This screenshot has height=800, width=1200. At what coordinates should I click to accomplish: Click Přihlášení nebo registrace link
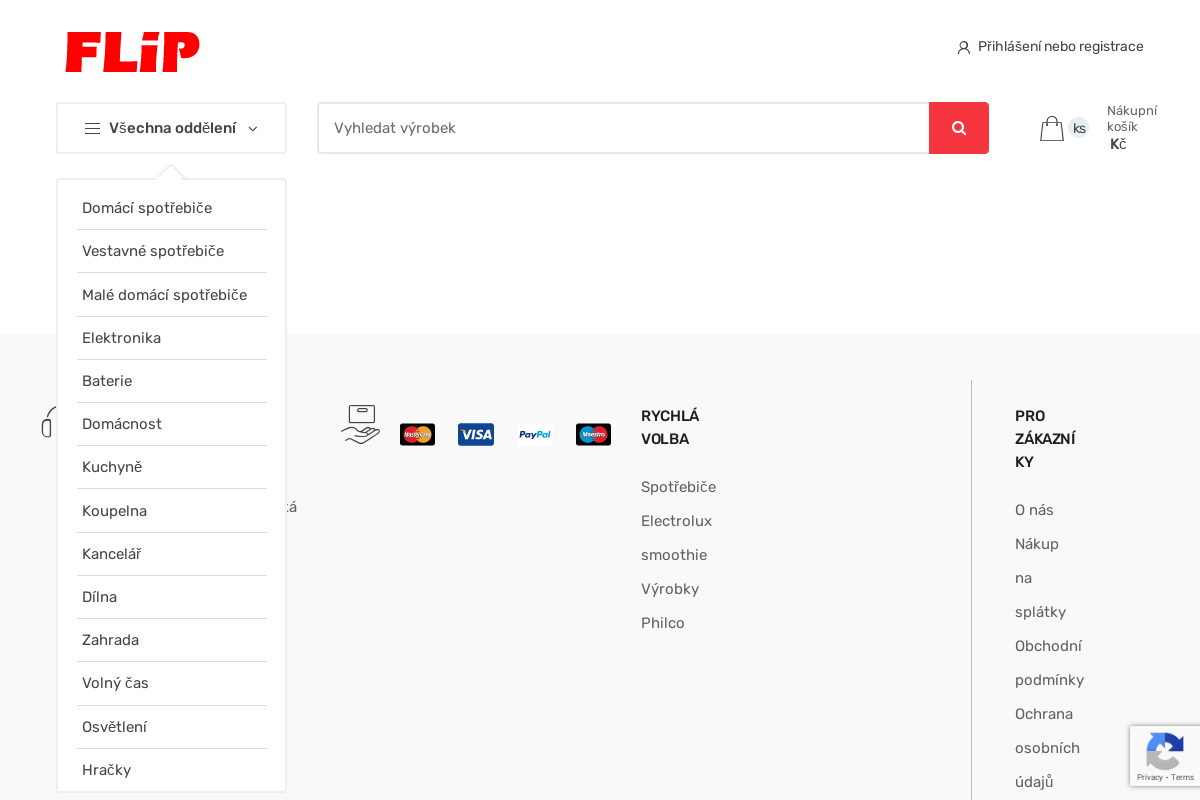(1060, 47)
